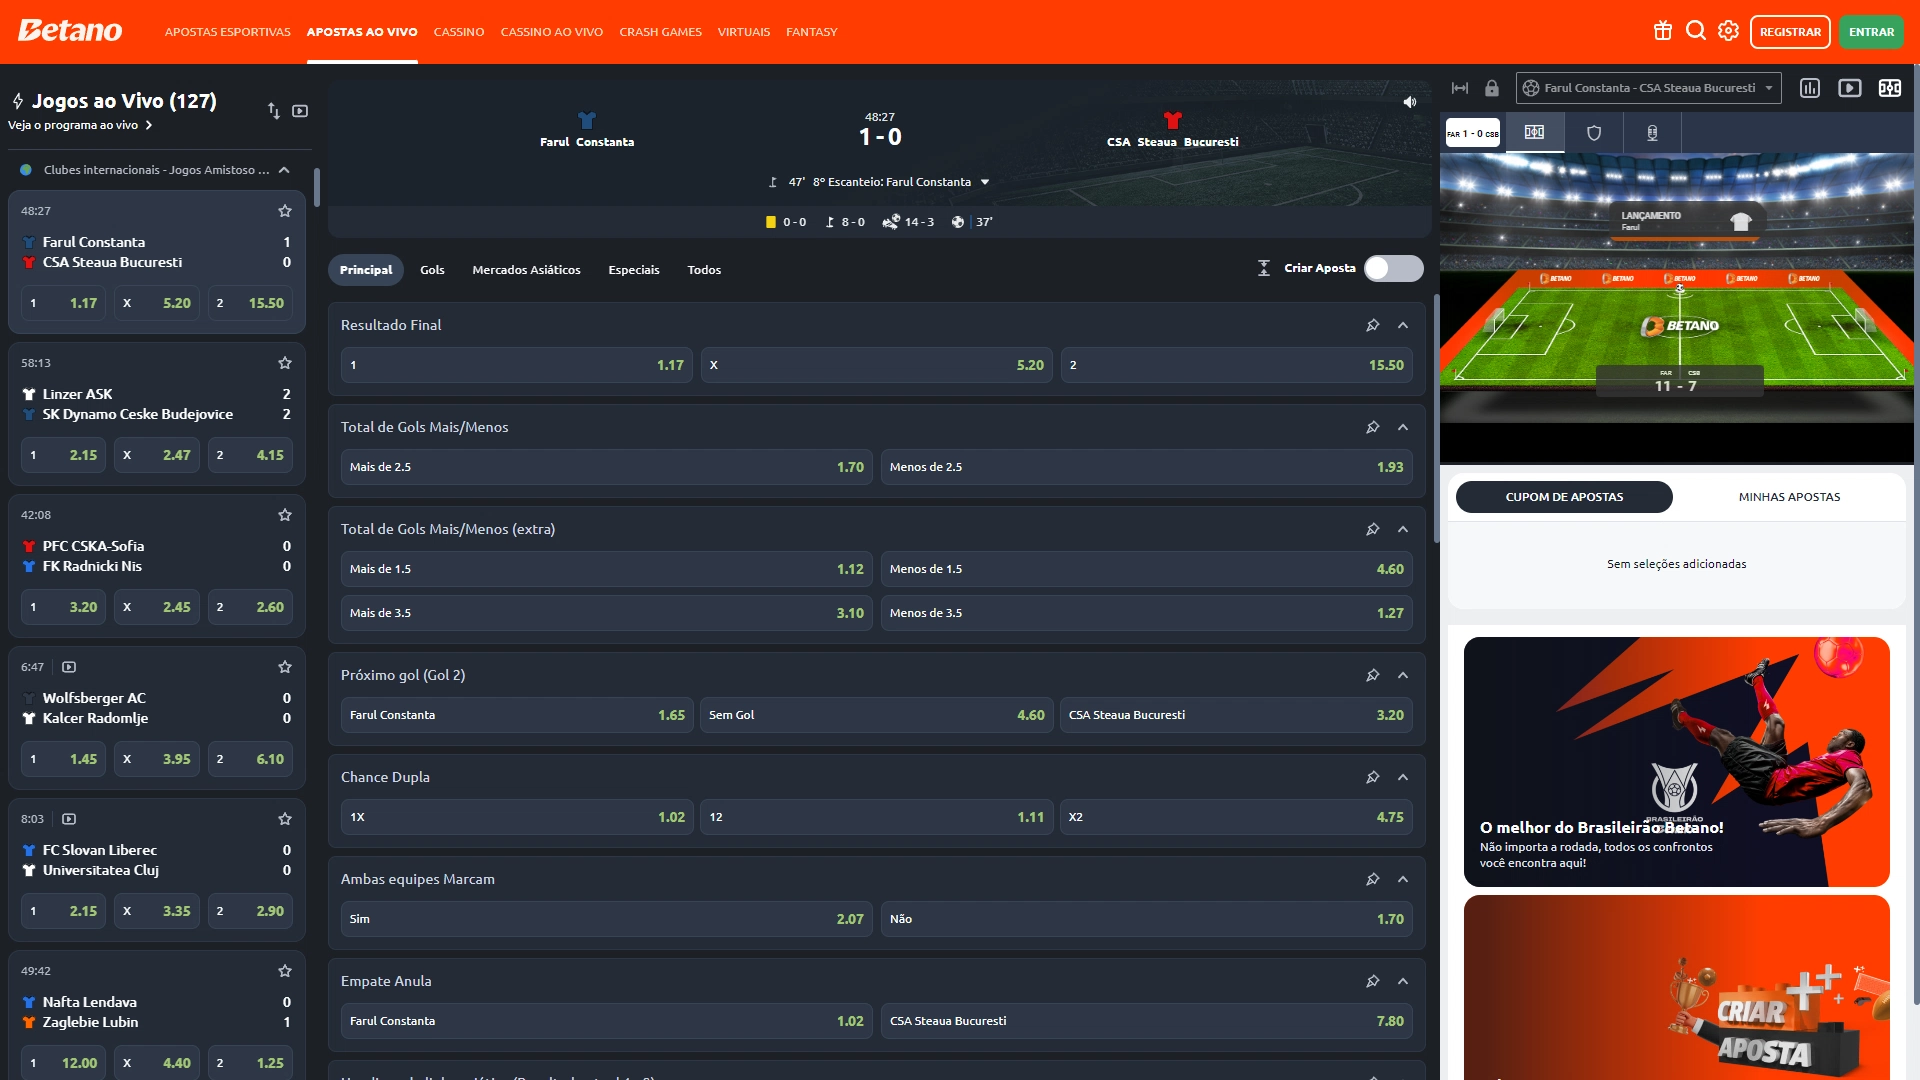1920x1080 pixels.
Task: Open the settings gear icon
Action: pos(1729,31)
